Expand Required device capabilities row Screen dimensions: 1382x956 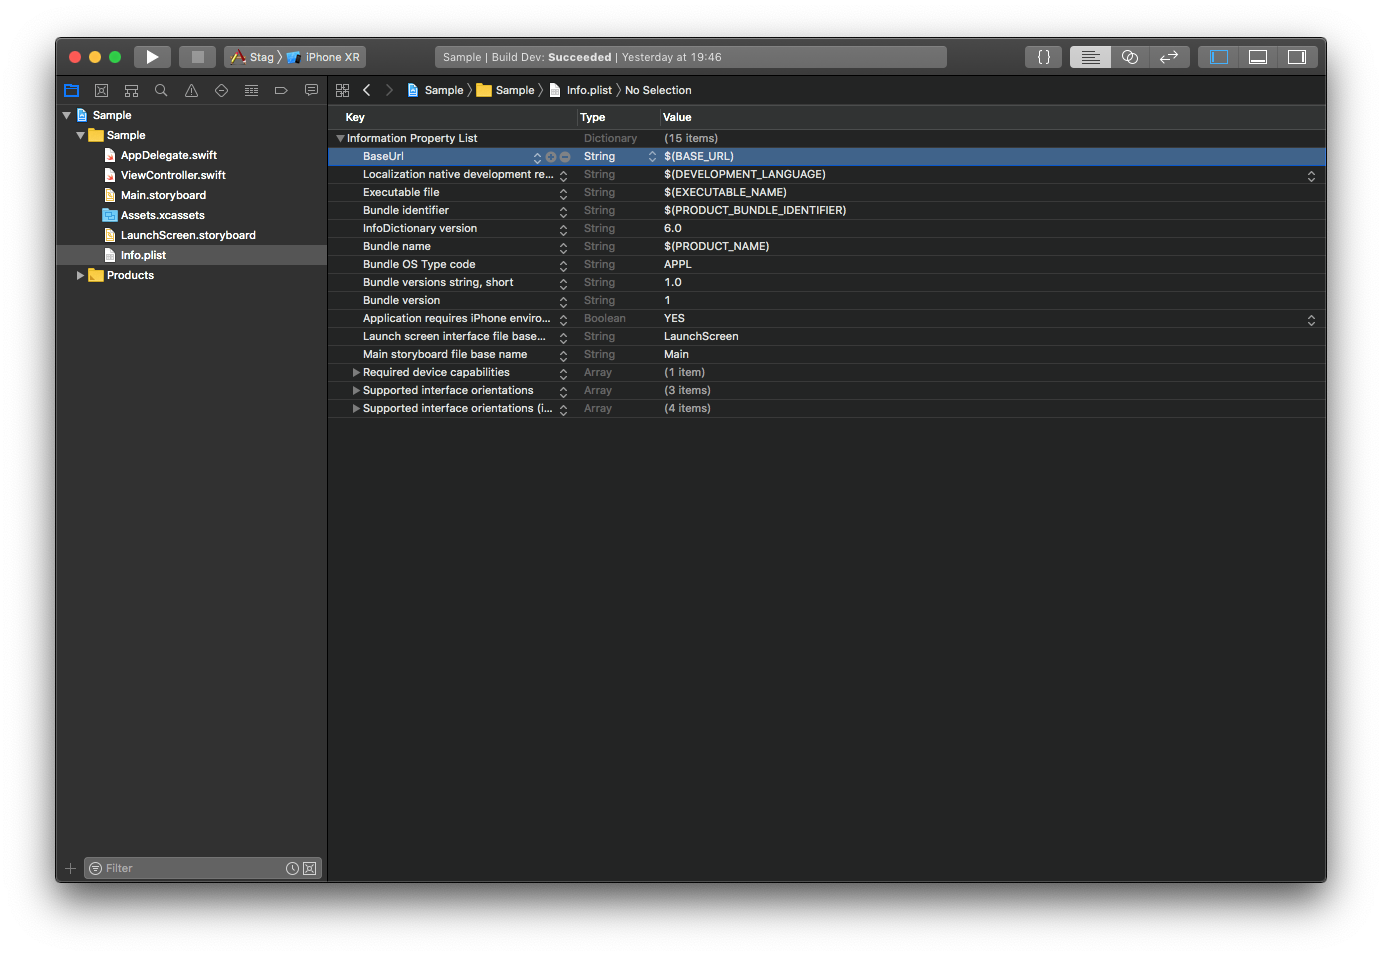coord(356,372)
